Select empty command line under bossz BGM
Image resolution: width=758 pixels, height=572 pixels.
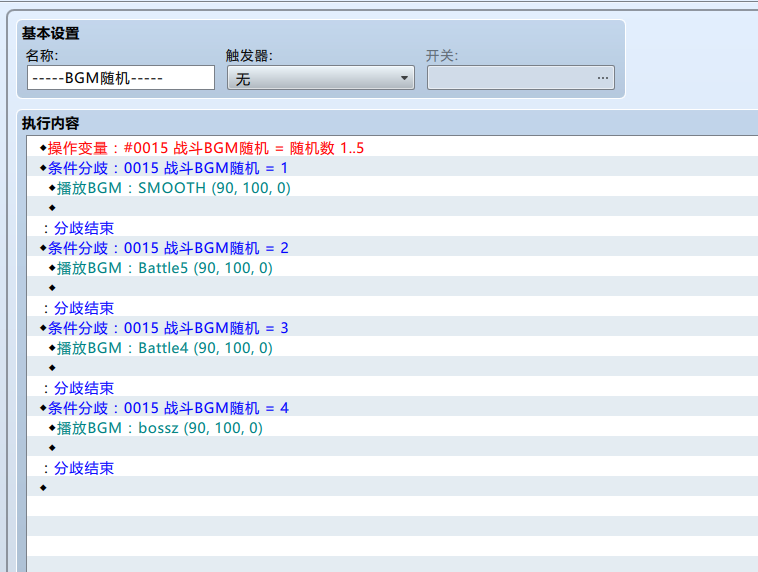393,448
